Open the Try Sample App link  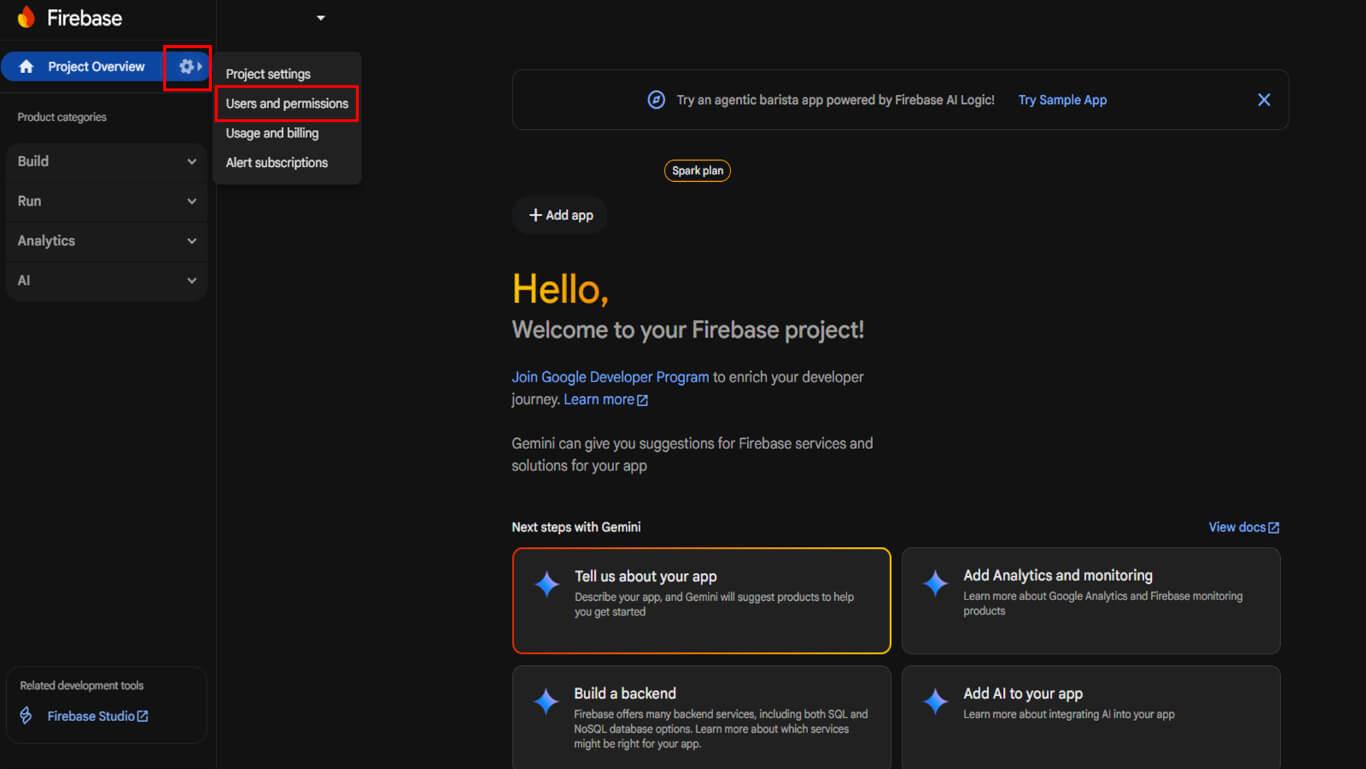tap(1062, 100)
